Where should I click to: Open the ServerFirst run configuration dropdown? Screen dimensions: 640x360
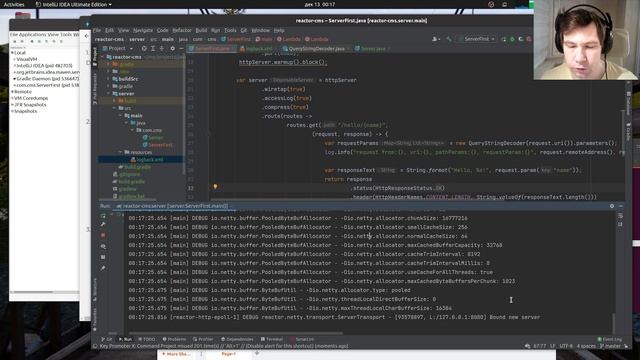(477, 39)
